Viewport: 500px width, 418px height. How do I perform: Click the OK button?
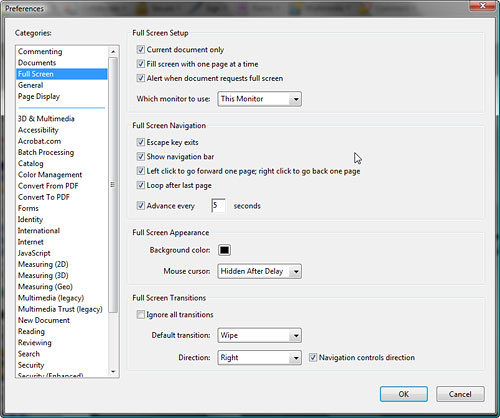pyautogui.click(x=404, y=394)
